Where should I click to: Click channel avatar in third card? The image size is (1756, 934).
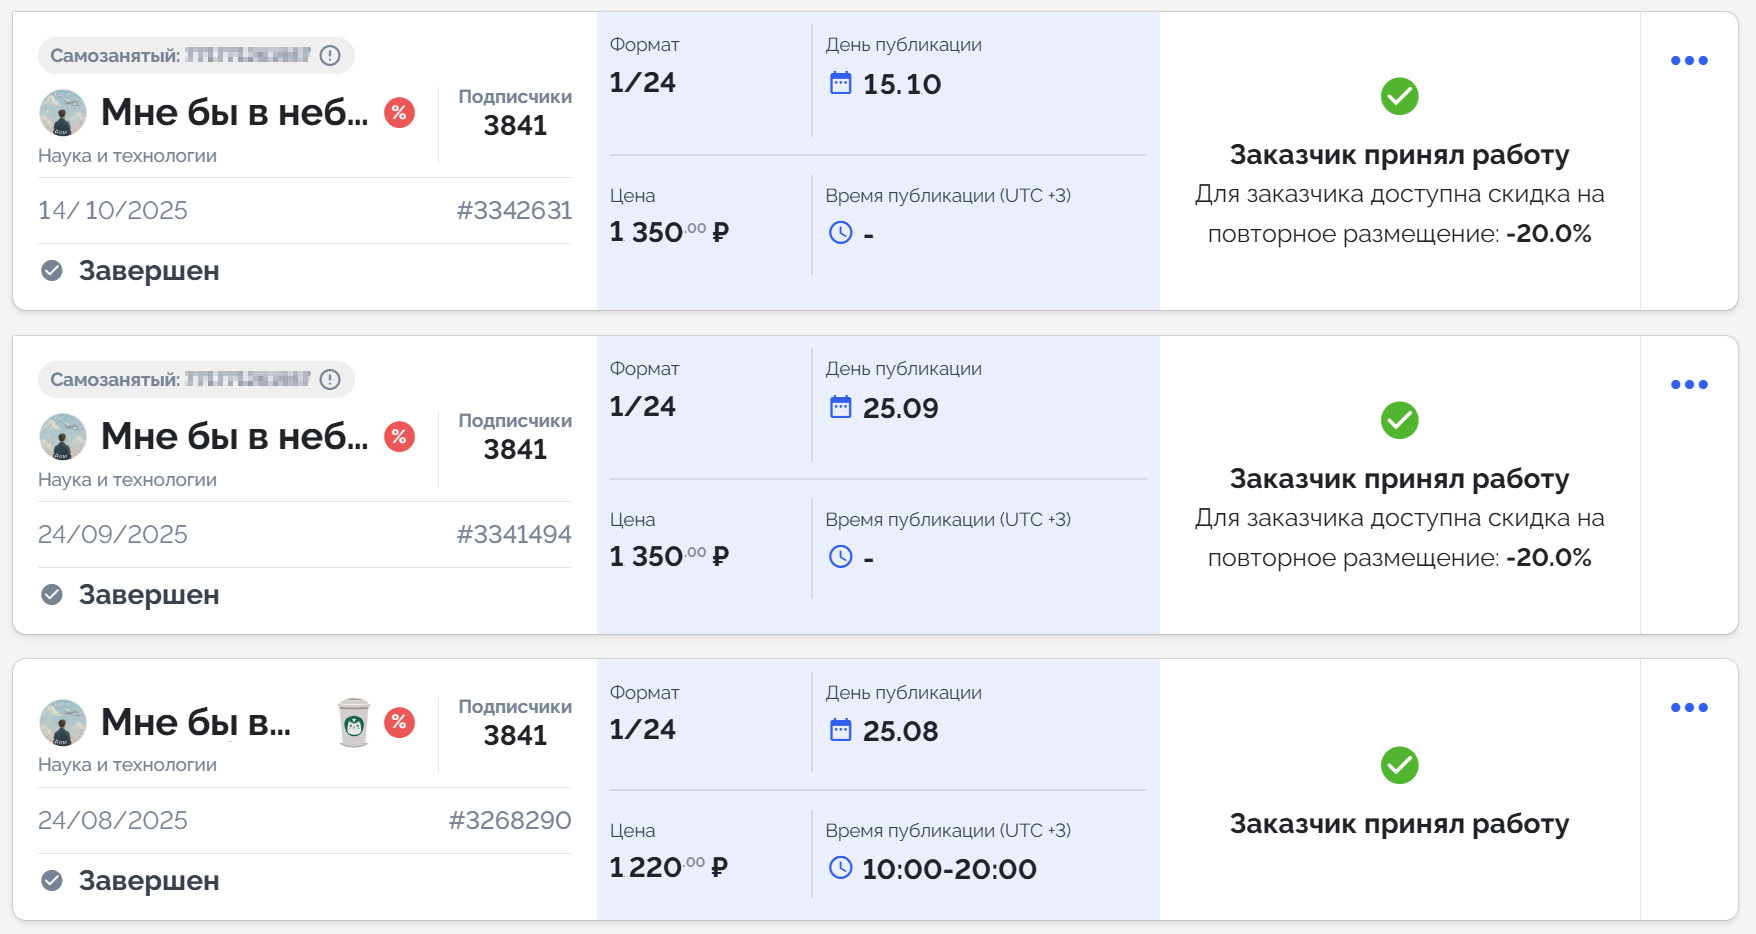pyautogui.click(x=62, y=722)
